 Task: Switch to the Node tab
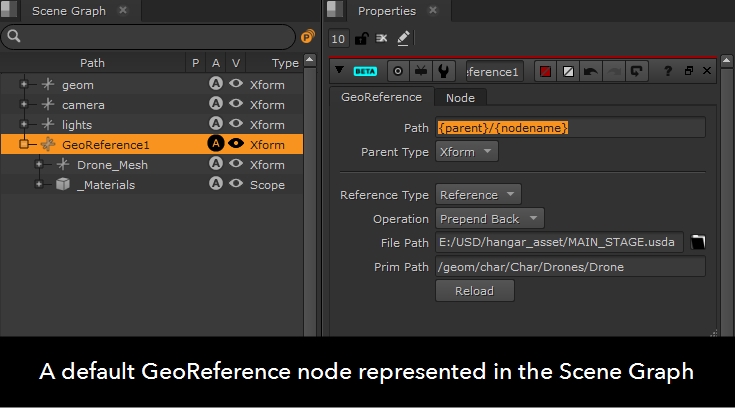point(460,97)
